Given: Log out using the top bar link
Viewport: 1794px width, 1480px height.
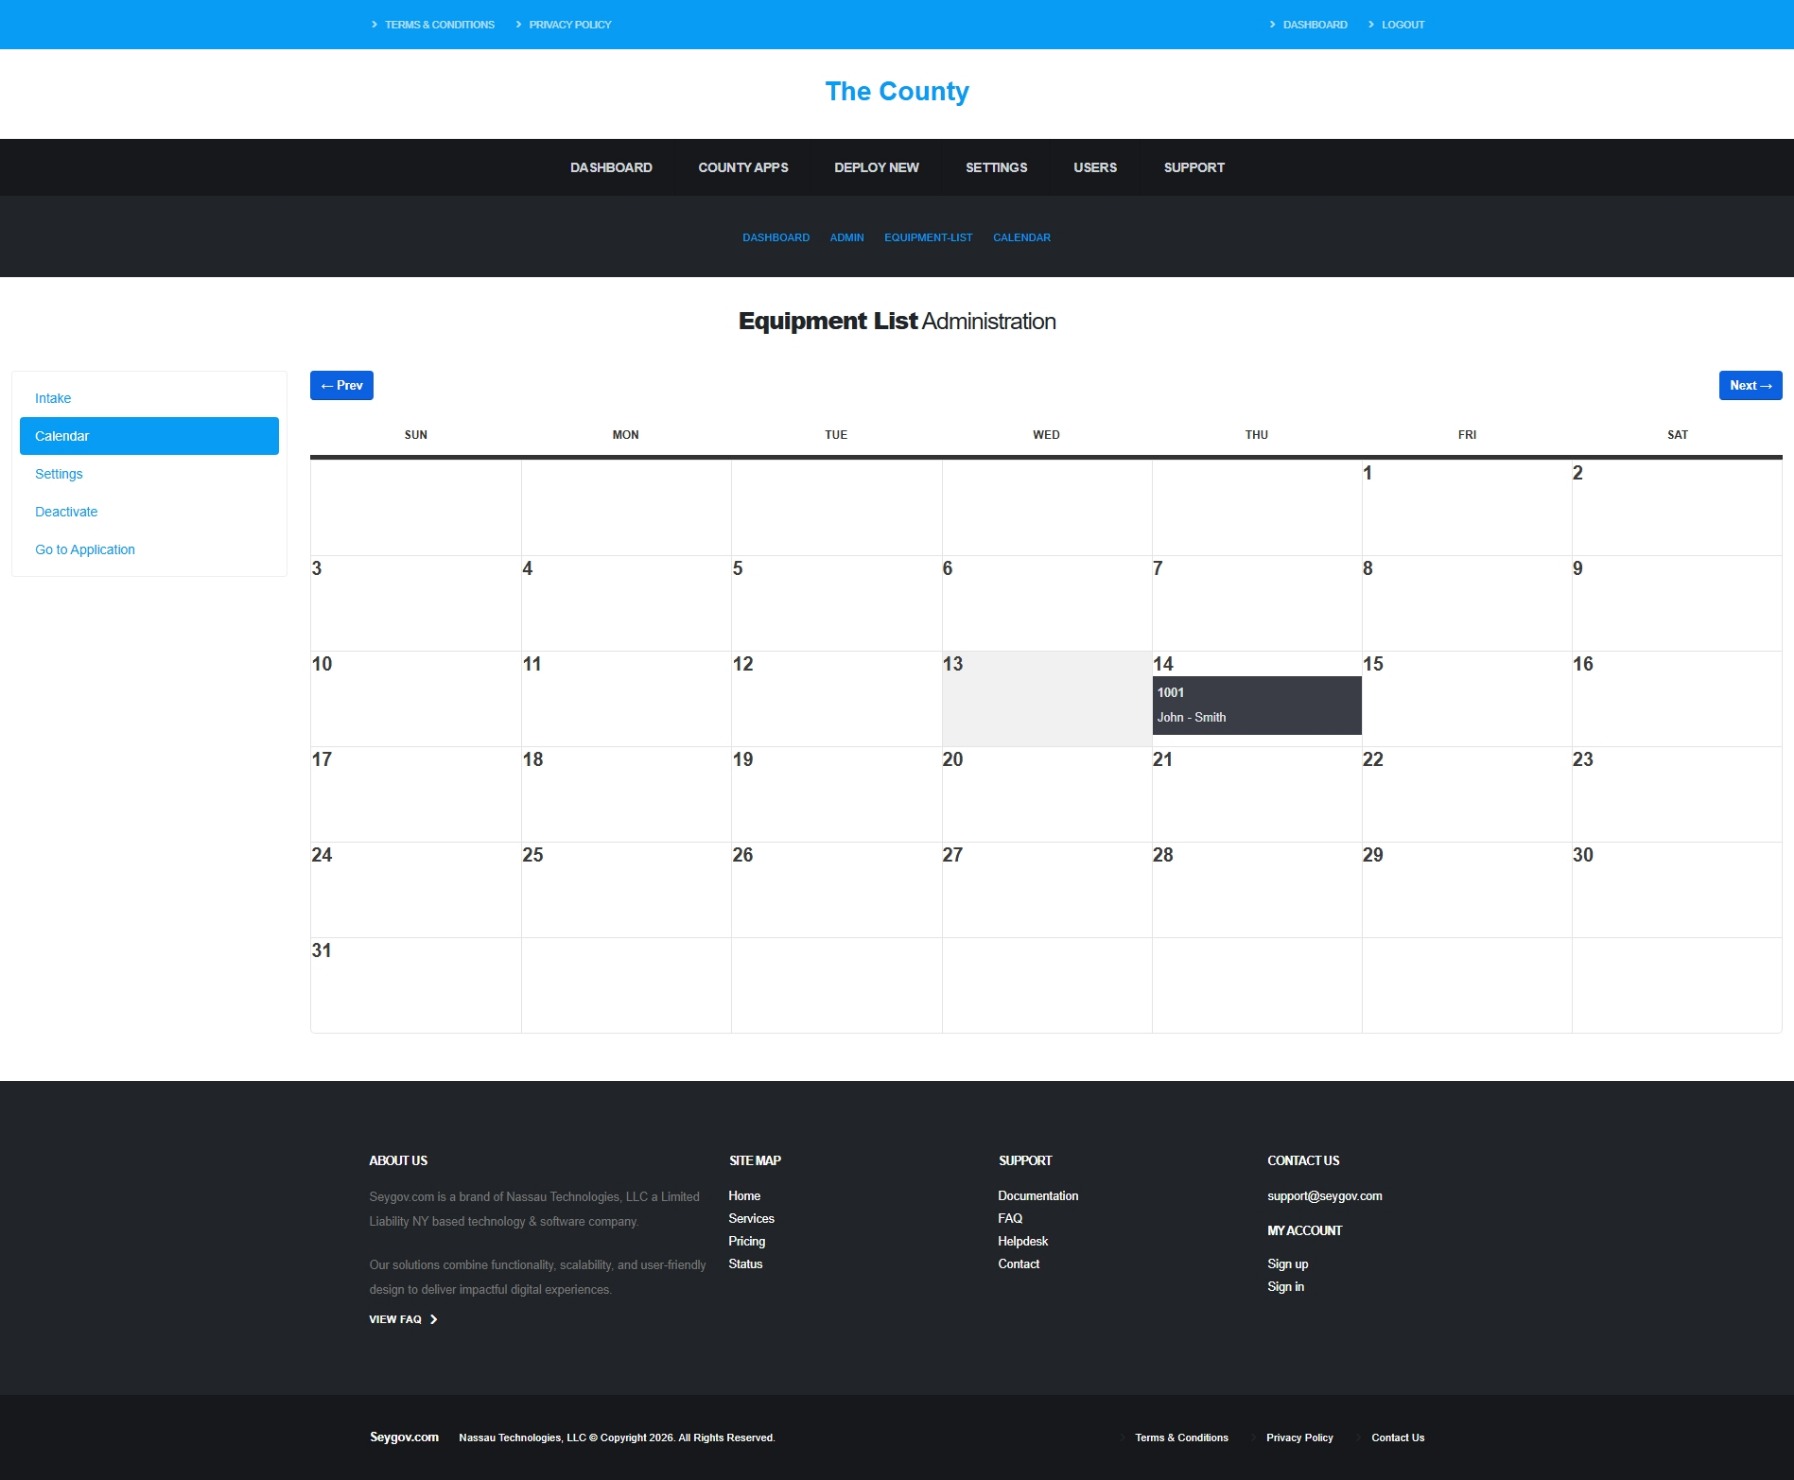Looking at the screenshot, I should point(1402,24).
